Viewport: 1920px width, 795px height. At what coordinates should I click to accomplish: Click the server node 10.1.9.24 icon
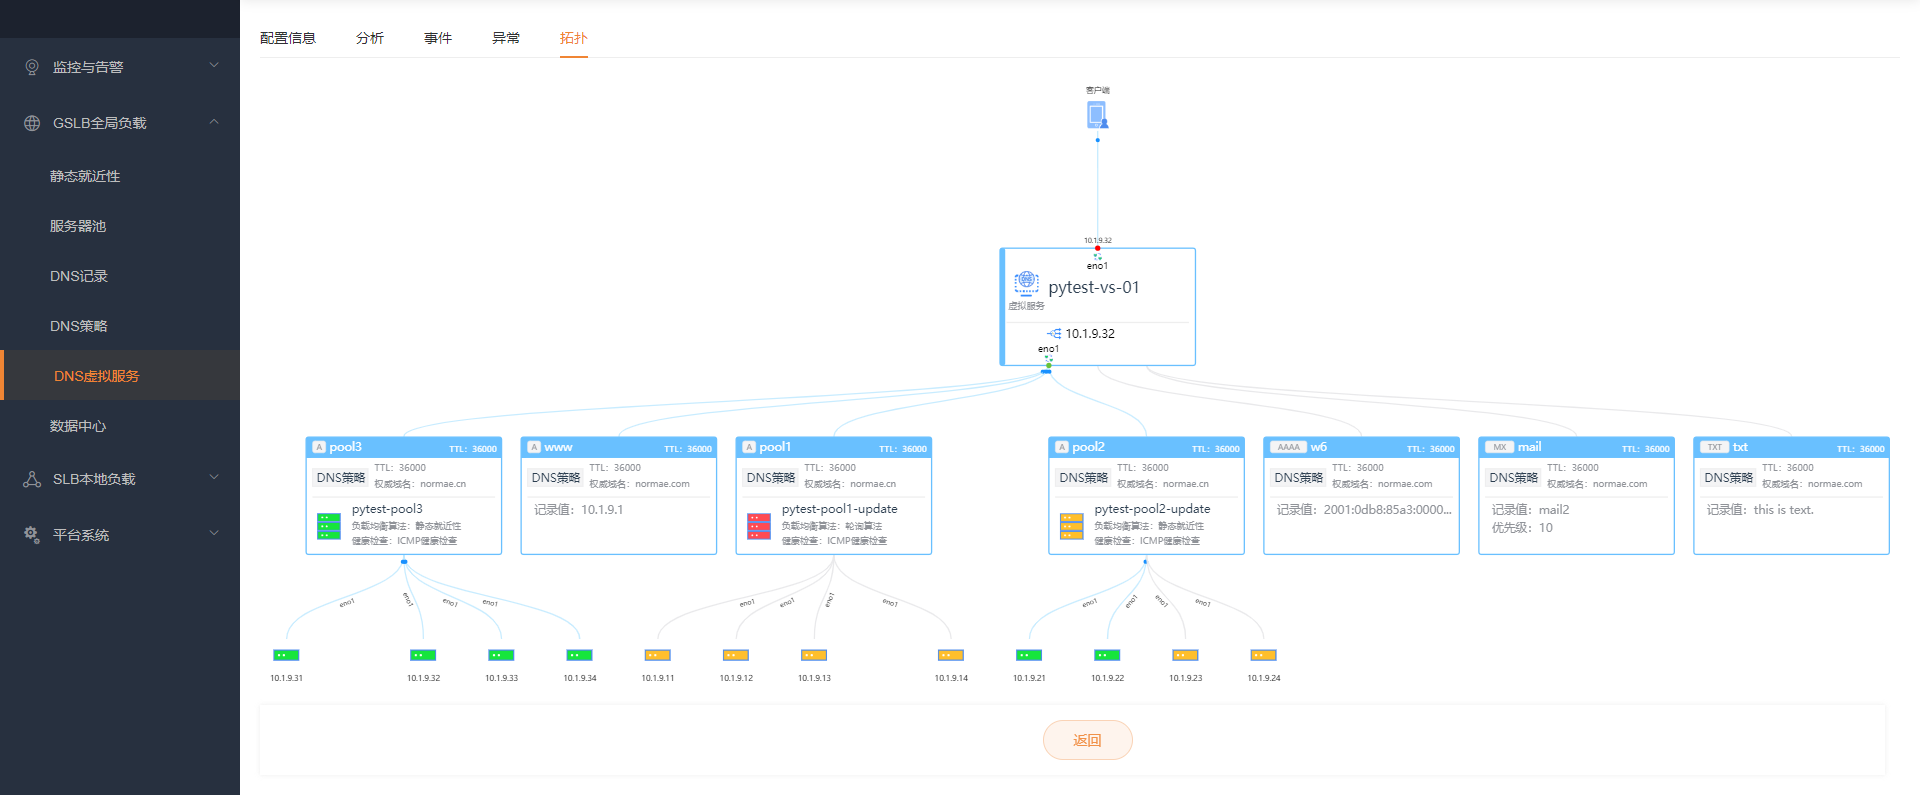click(x=1263, y=655)
